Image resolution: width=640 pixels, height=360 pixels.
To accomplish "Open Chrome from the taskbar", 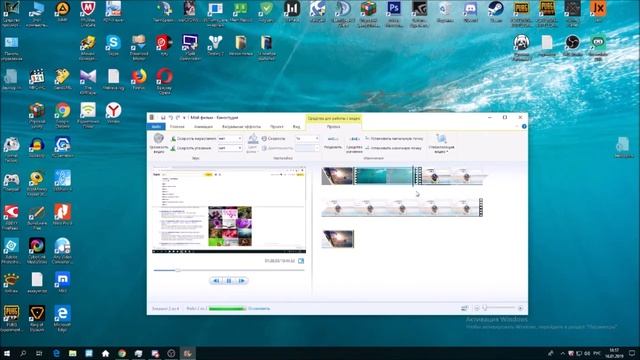I will 122,353.
